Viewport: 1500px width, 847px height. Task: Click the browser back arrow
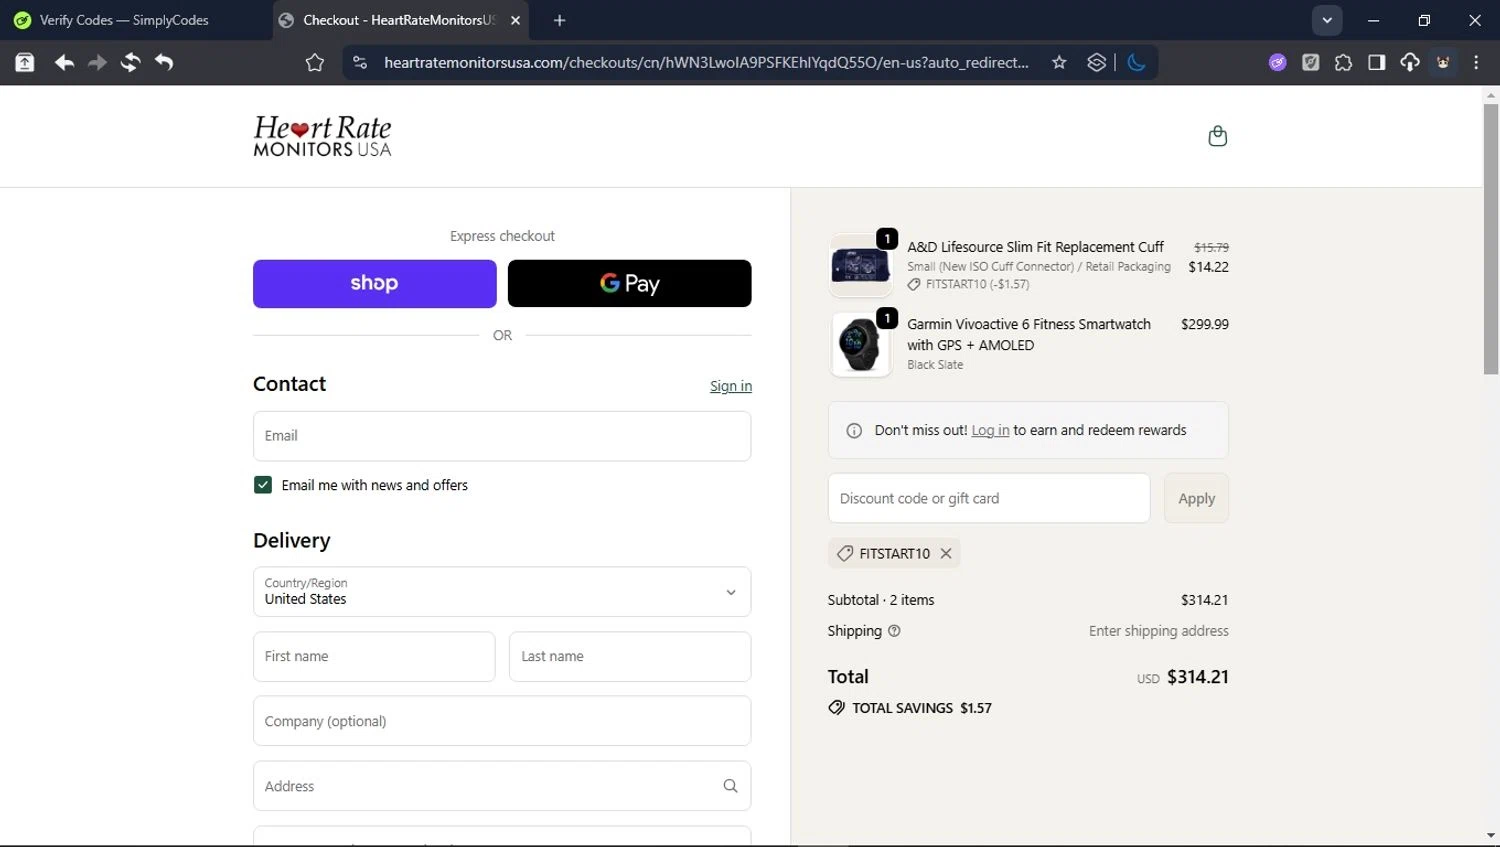pos(64,63)
